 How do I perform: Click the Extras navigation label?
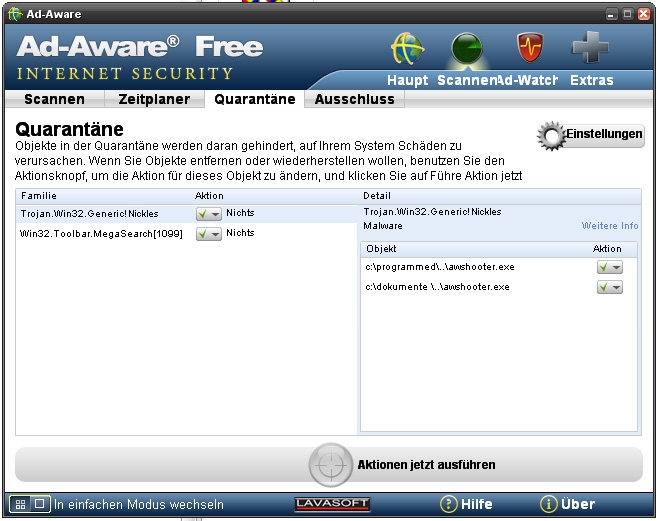pos(591,80)
